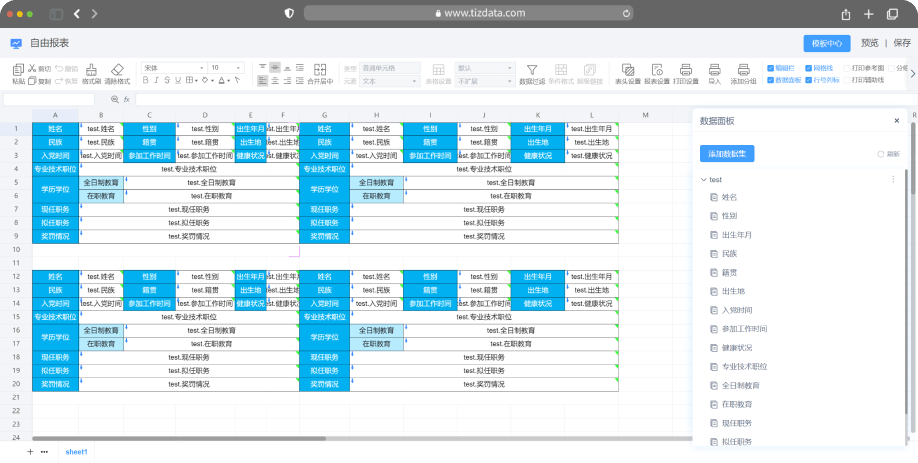This screenshot has height=463, width=918.
Task: Click the 模板中心 template center button
Action: point(826,43)
